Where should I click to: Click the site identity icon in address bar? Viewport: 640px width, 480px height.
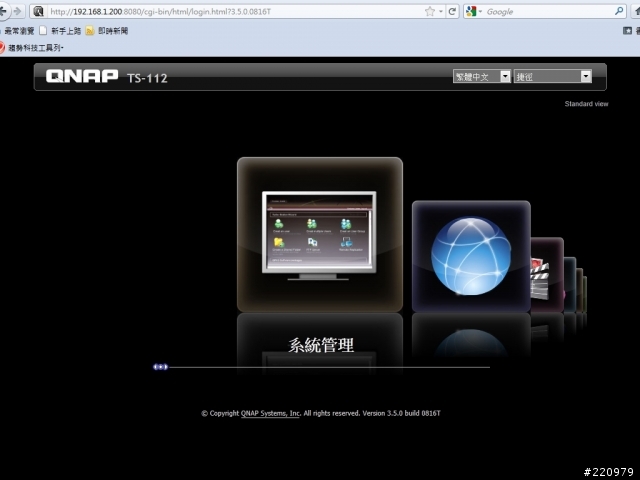[38, 11]
